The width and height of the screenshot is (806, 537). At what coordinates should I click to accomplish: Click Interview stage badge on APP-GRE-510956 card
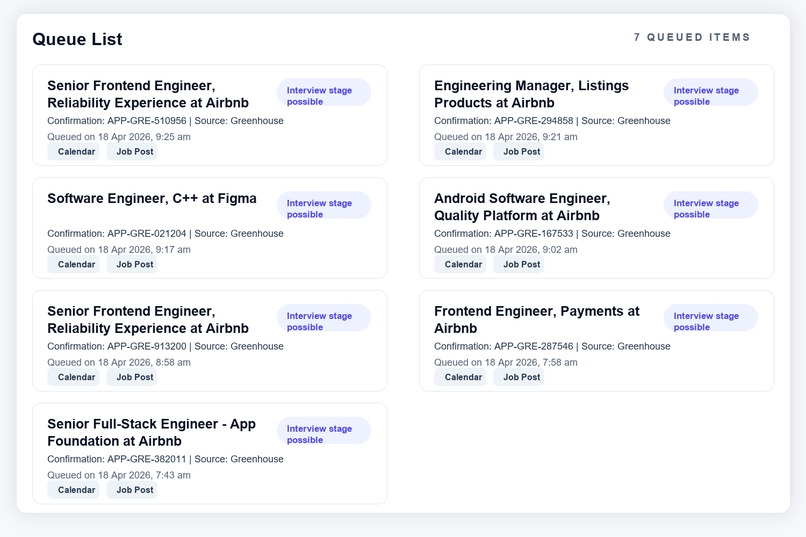(x=324, y=92)
